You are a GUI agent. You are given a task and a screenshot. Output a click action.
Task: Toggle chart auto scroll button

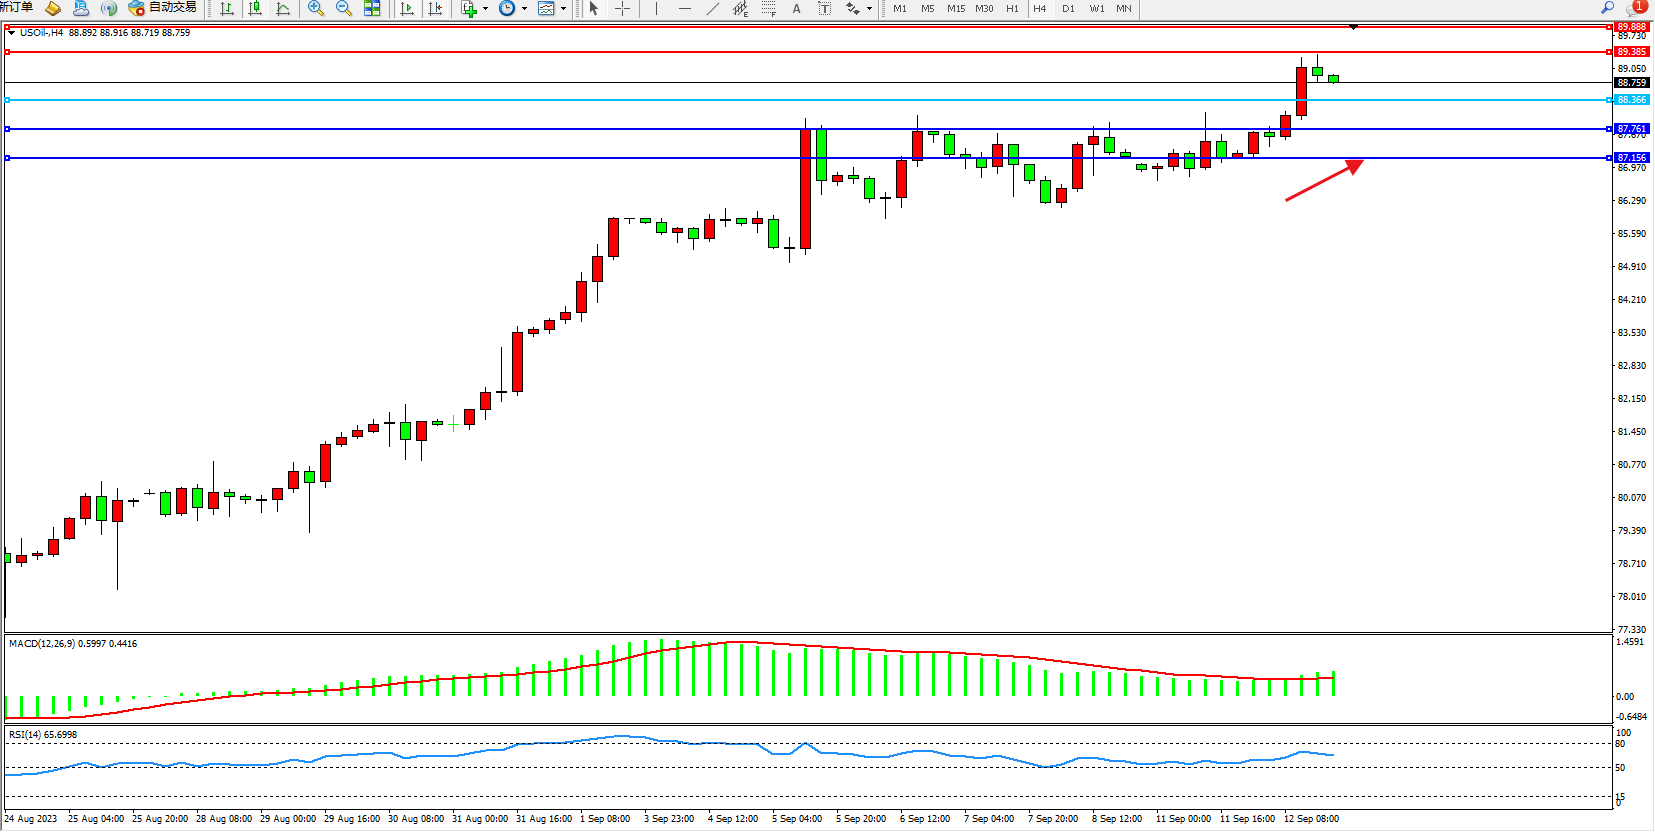coord(407,9)
